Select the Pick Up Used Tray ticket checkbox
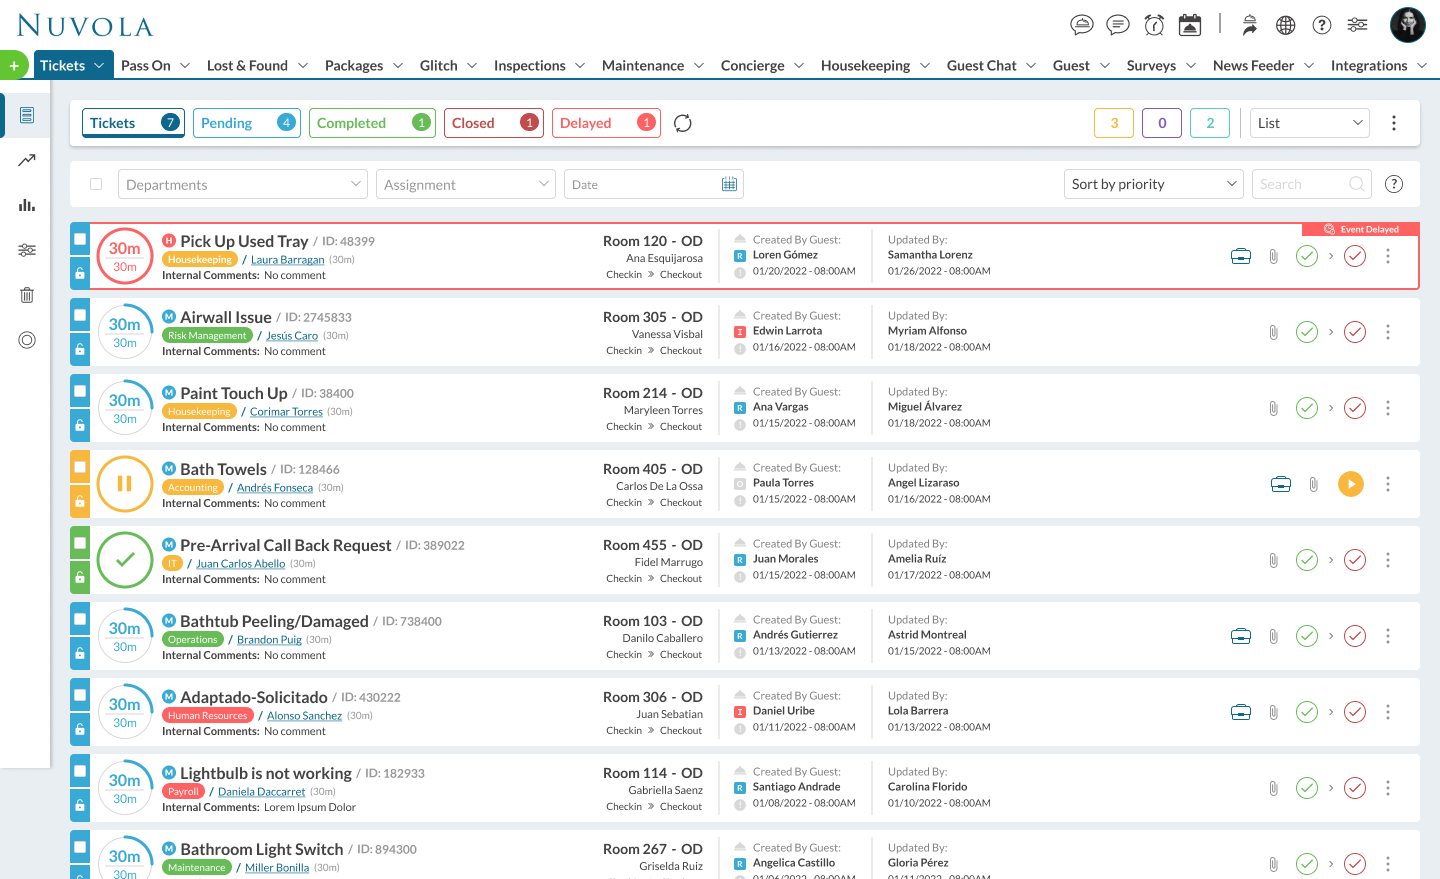Image resolution: width=1440 pixels, height=879 pixels. [x=80, y=240]
